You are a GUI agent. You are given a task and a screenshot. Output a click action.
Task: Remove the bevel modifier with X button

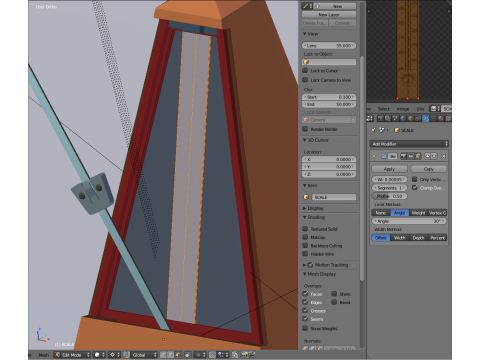[x=443, y=156]
